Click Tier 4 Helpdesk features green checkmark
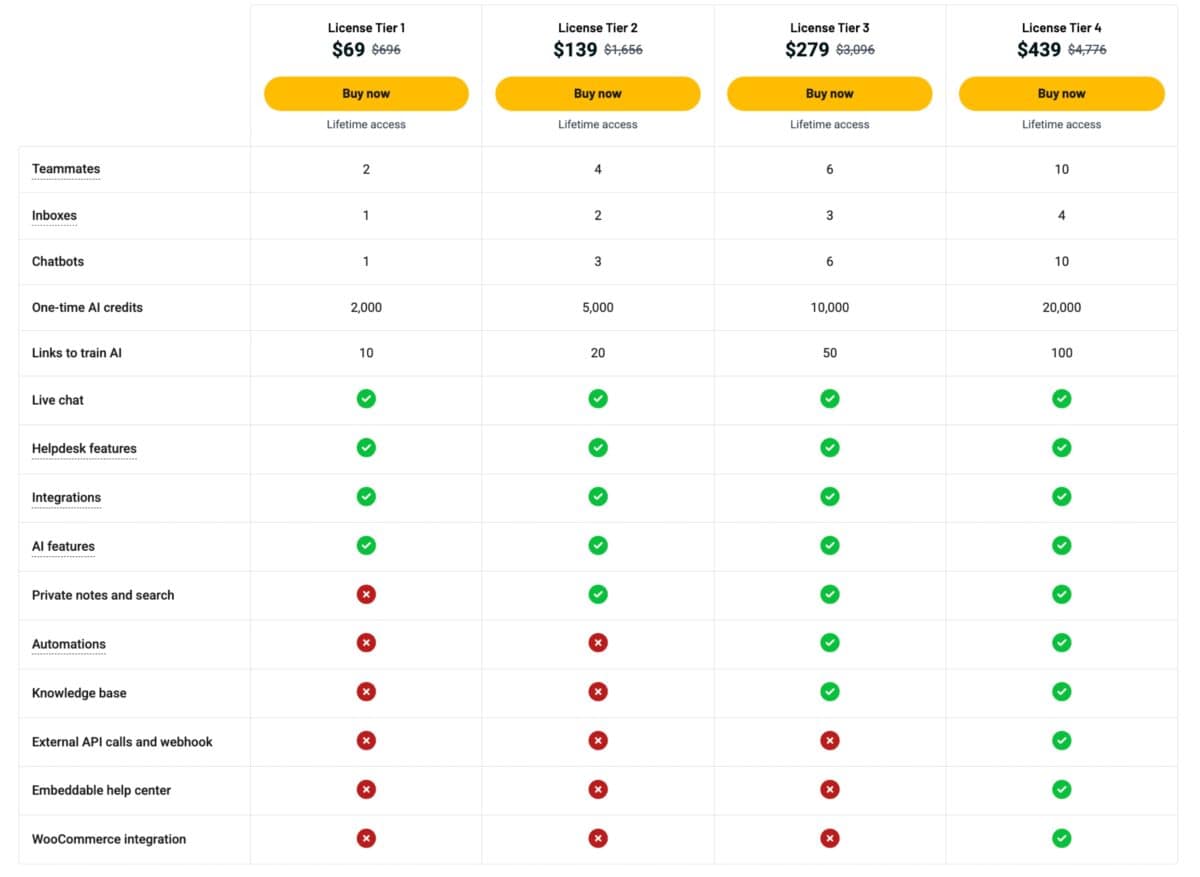 pos(1061,447)
